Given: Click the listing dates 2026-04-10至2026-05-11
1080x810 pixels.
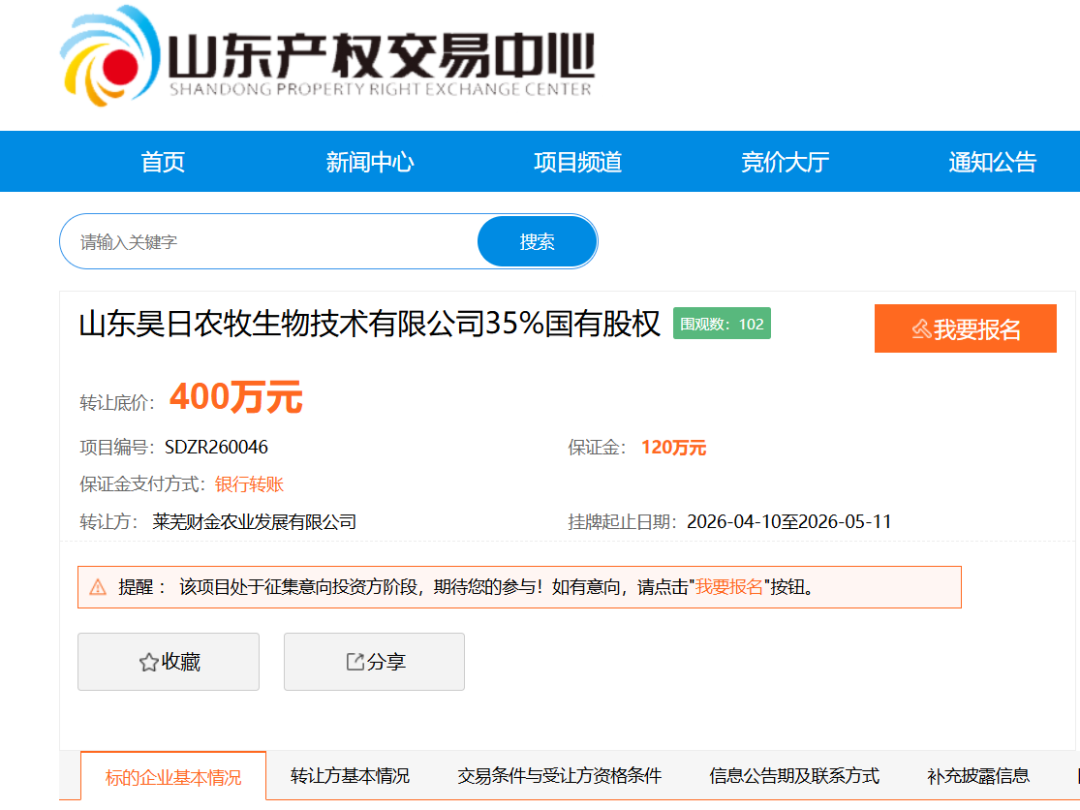Looking at the screenshot, I should click(789, 522).
